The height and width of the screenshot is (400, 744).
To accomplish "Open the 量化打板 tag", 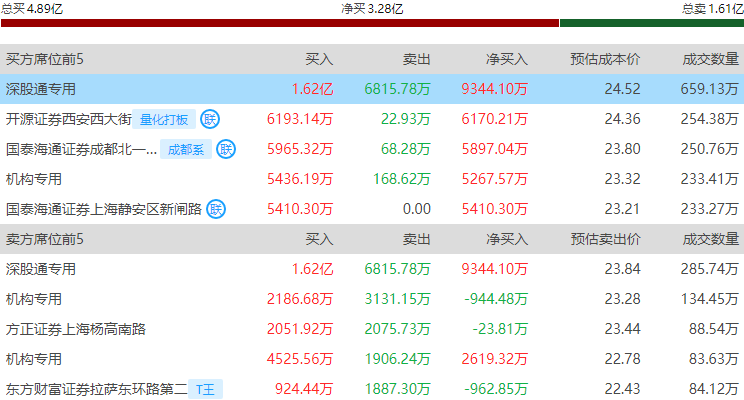I will [x=164, y=120].
